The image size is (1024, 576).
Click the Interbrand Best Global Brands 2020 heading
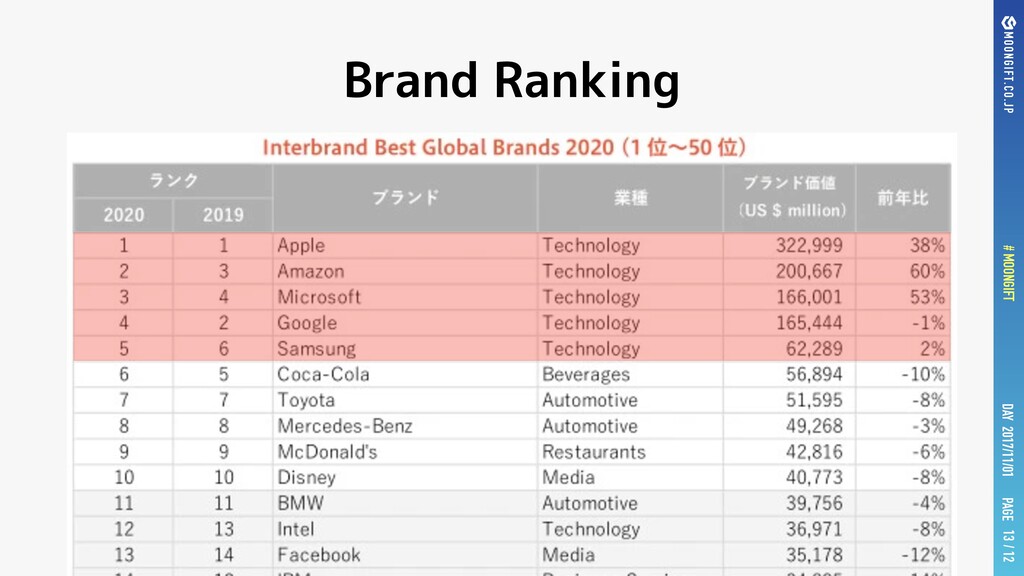click(x=504, y=148)
